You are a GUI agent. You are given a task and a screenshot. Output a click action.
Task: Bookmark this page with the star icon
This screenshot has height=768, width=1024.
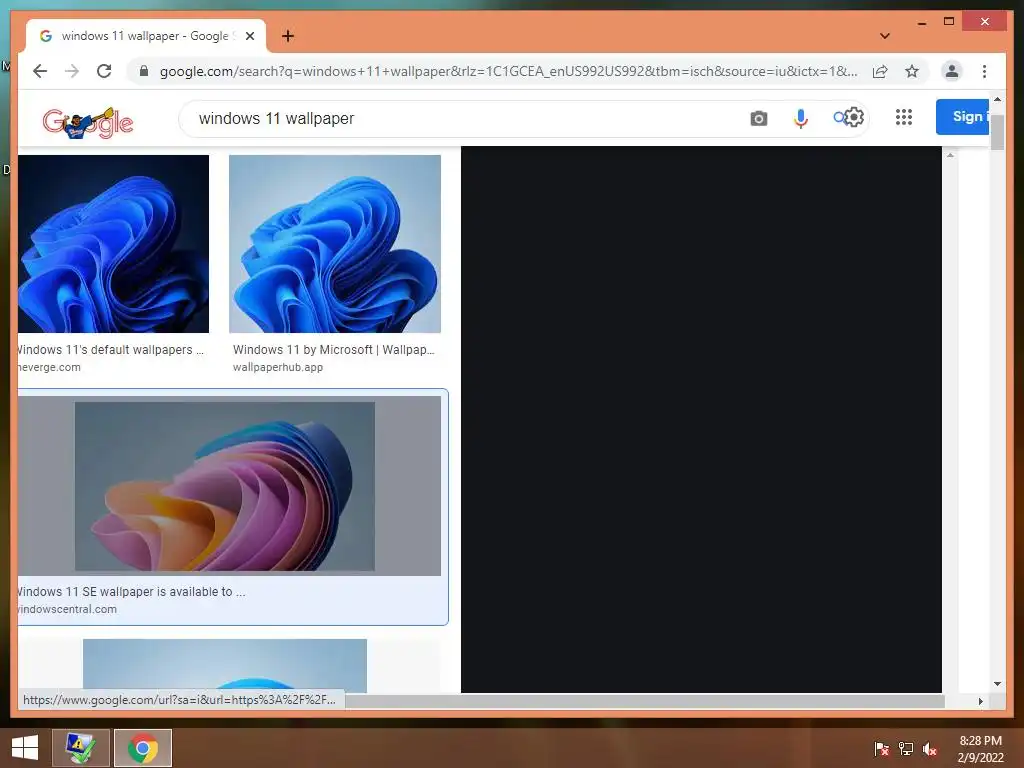click(x=912, y=71)
